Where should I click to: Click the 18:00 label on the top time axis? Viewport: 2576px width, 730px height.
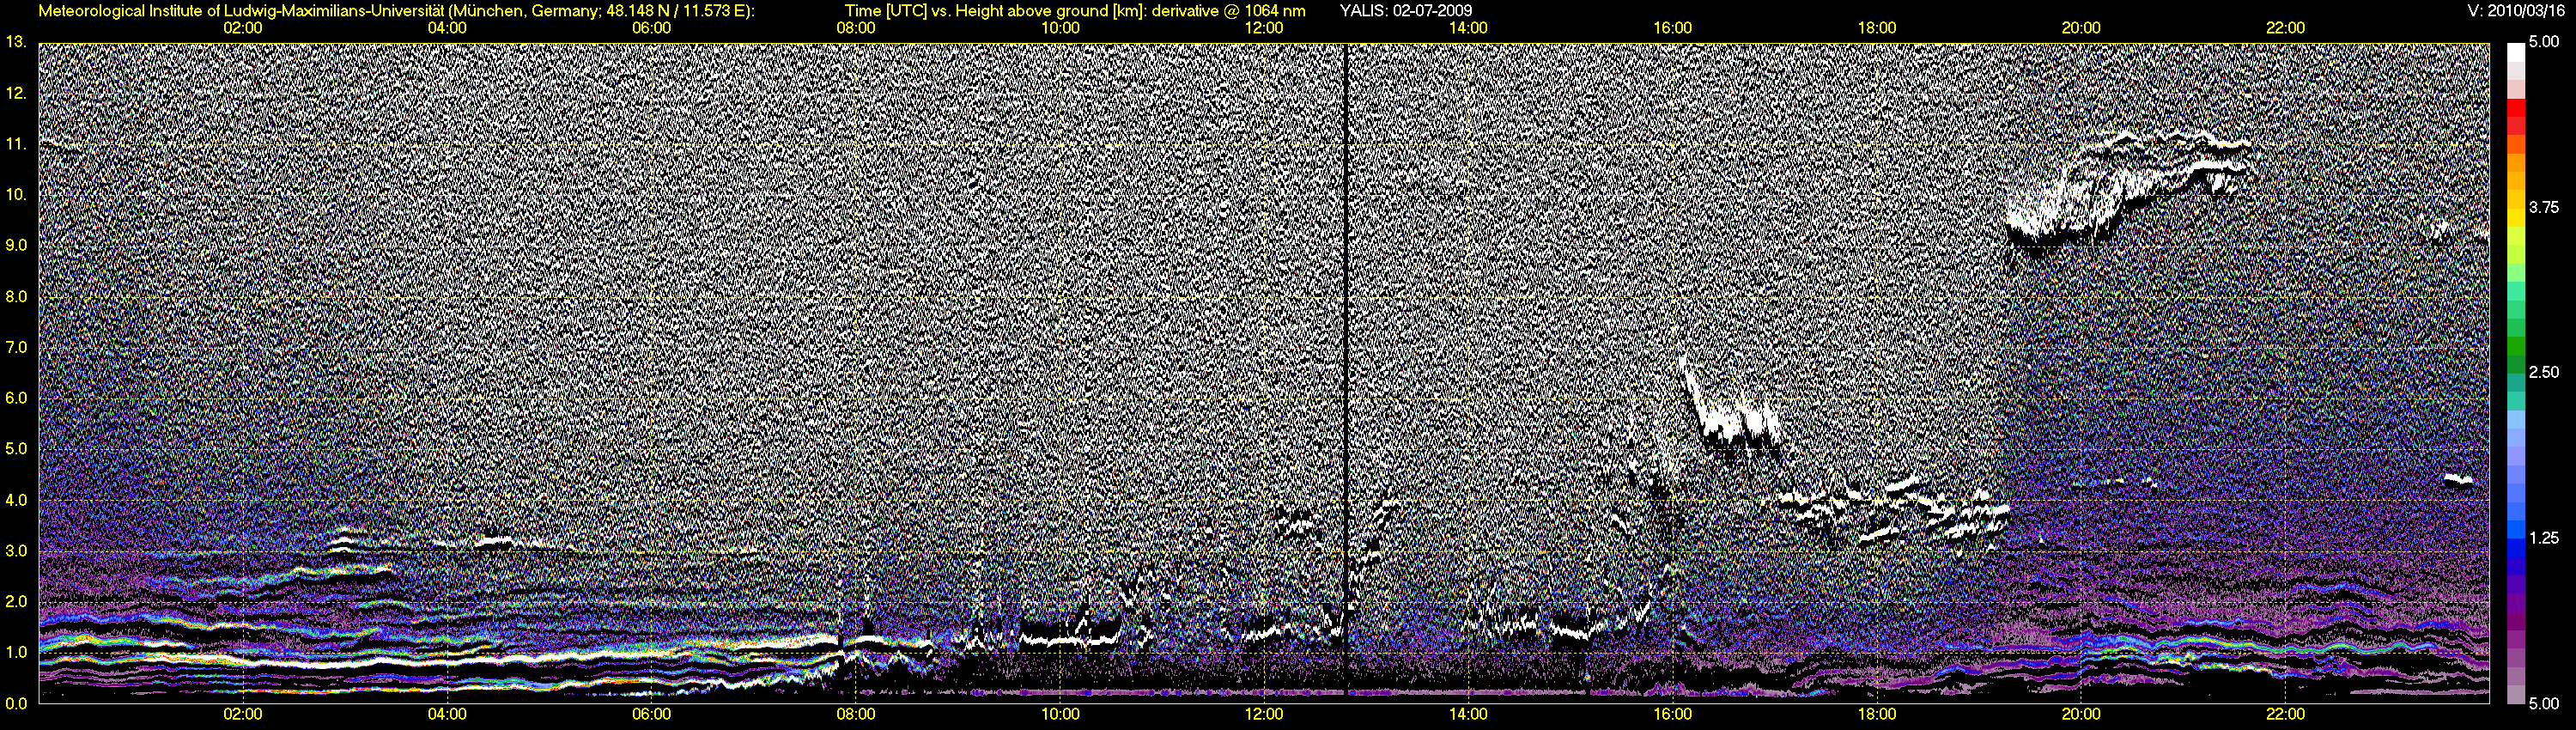(x=1877, y=28)
